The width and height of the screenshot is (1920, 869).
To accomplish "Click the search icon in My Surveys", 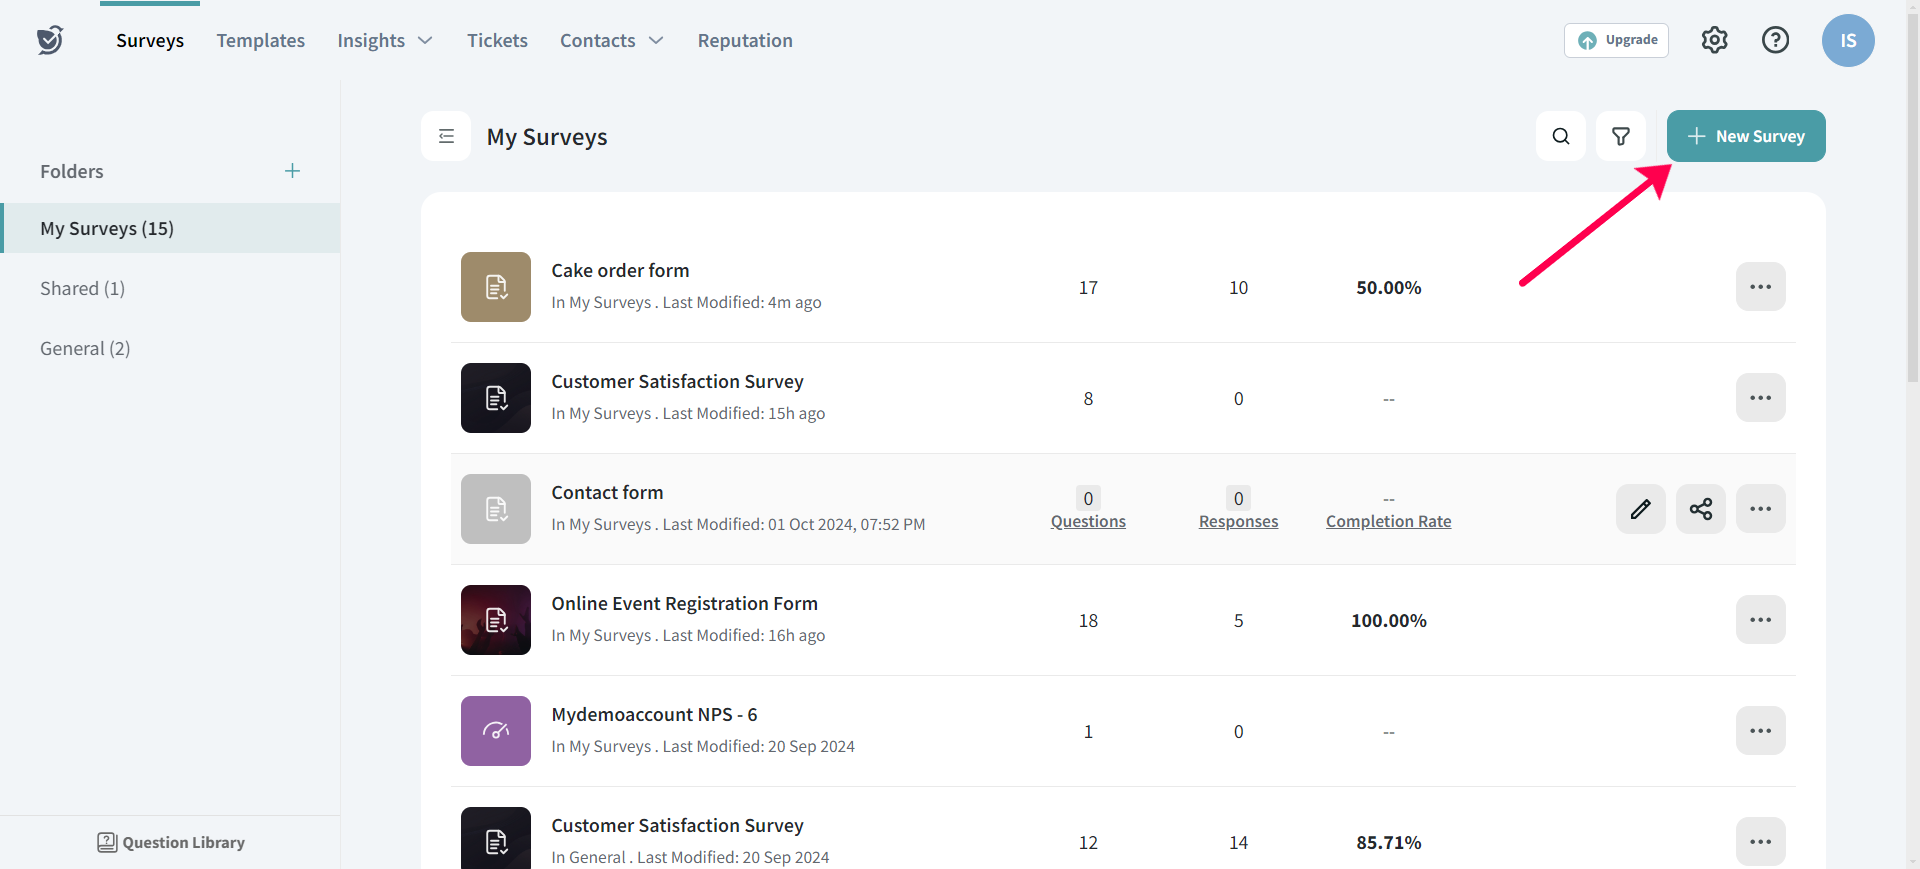I will (1560, 136).
